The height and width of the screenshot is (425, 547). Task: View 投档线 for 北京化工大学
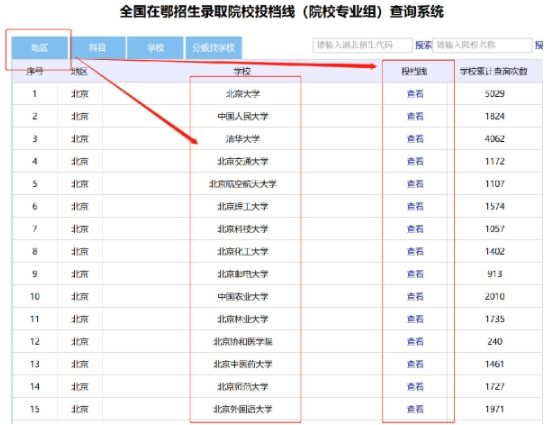click(415, 251)
